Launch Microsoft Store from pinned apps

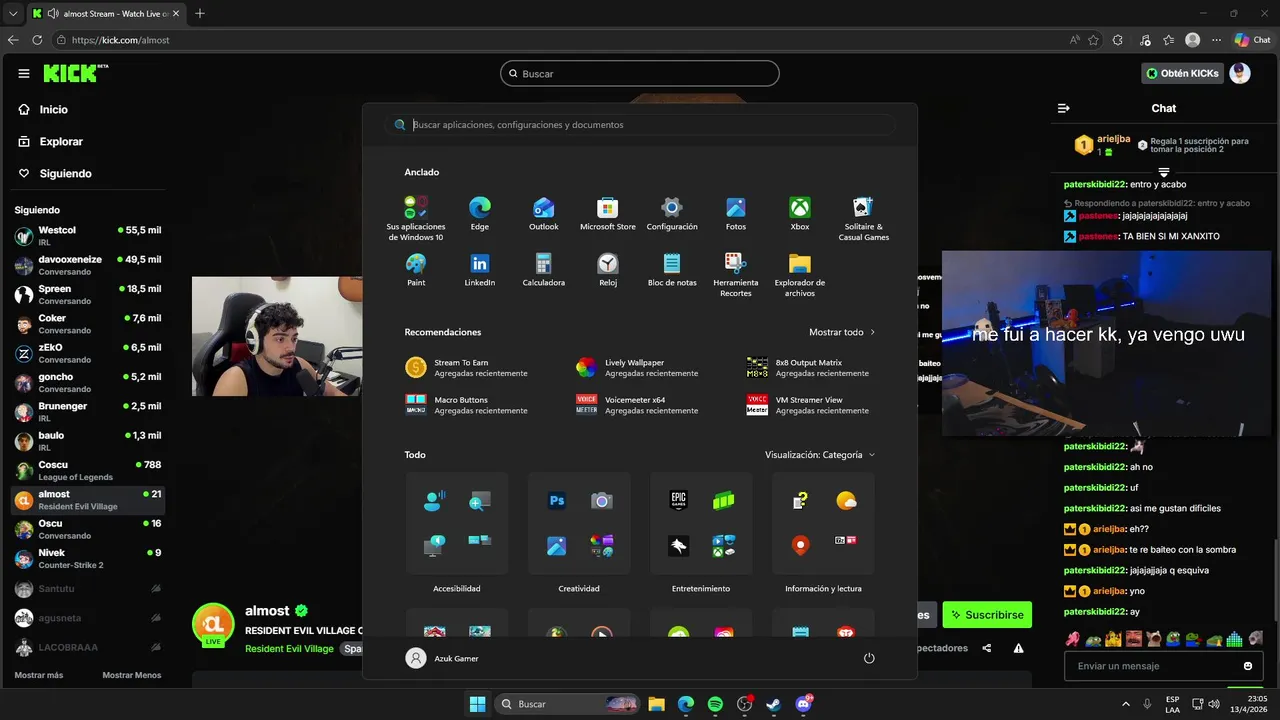(608, 214)
